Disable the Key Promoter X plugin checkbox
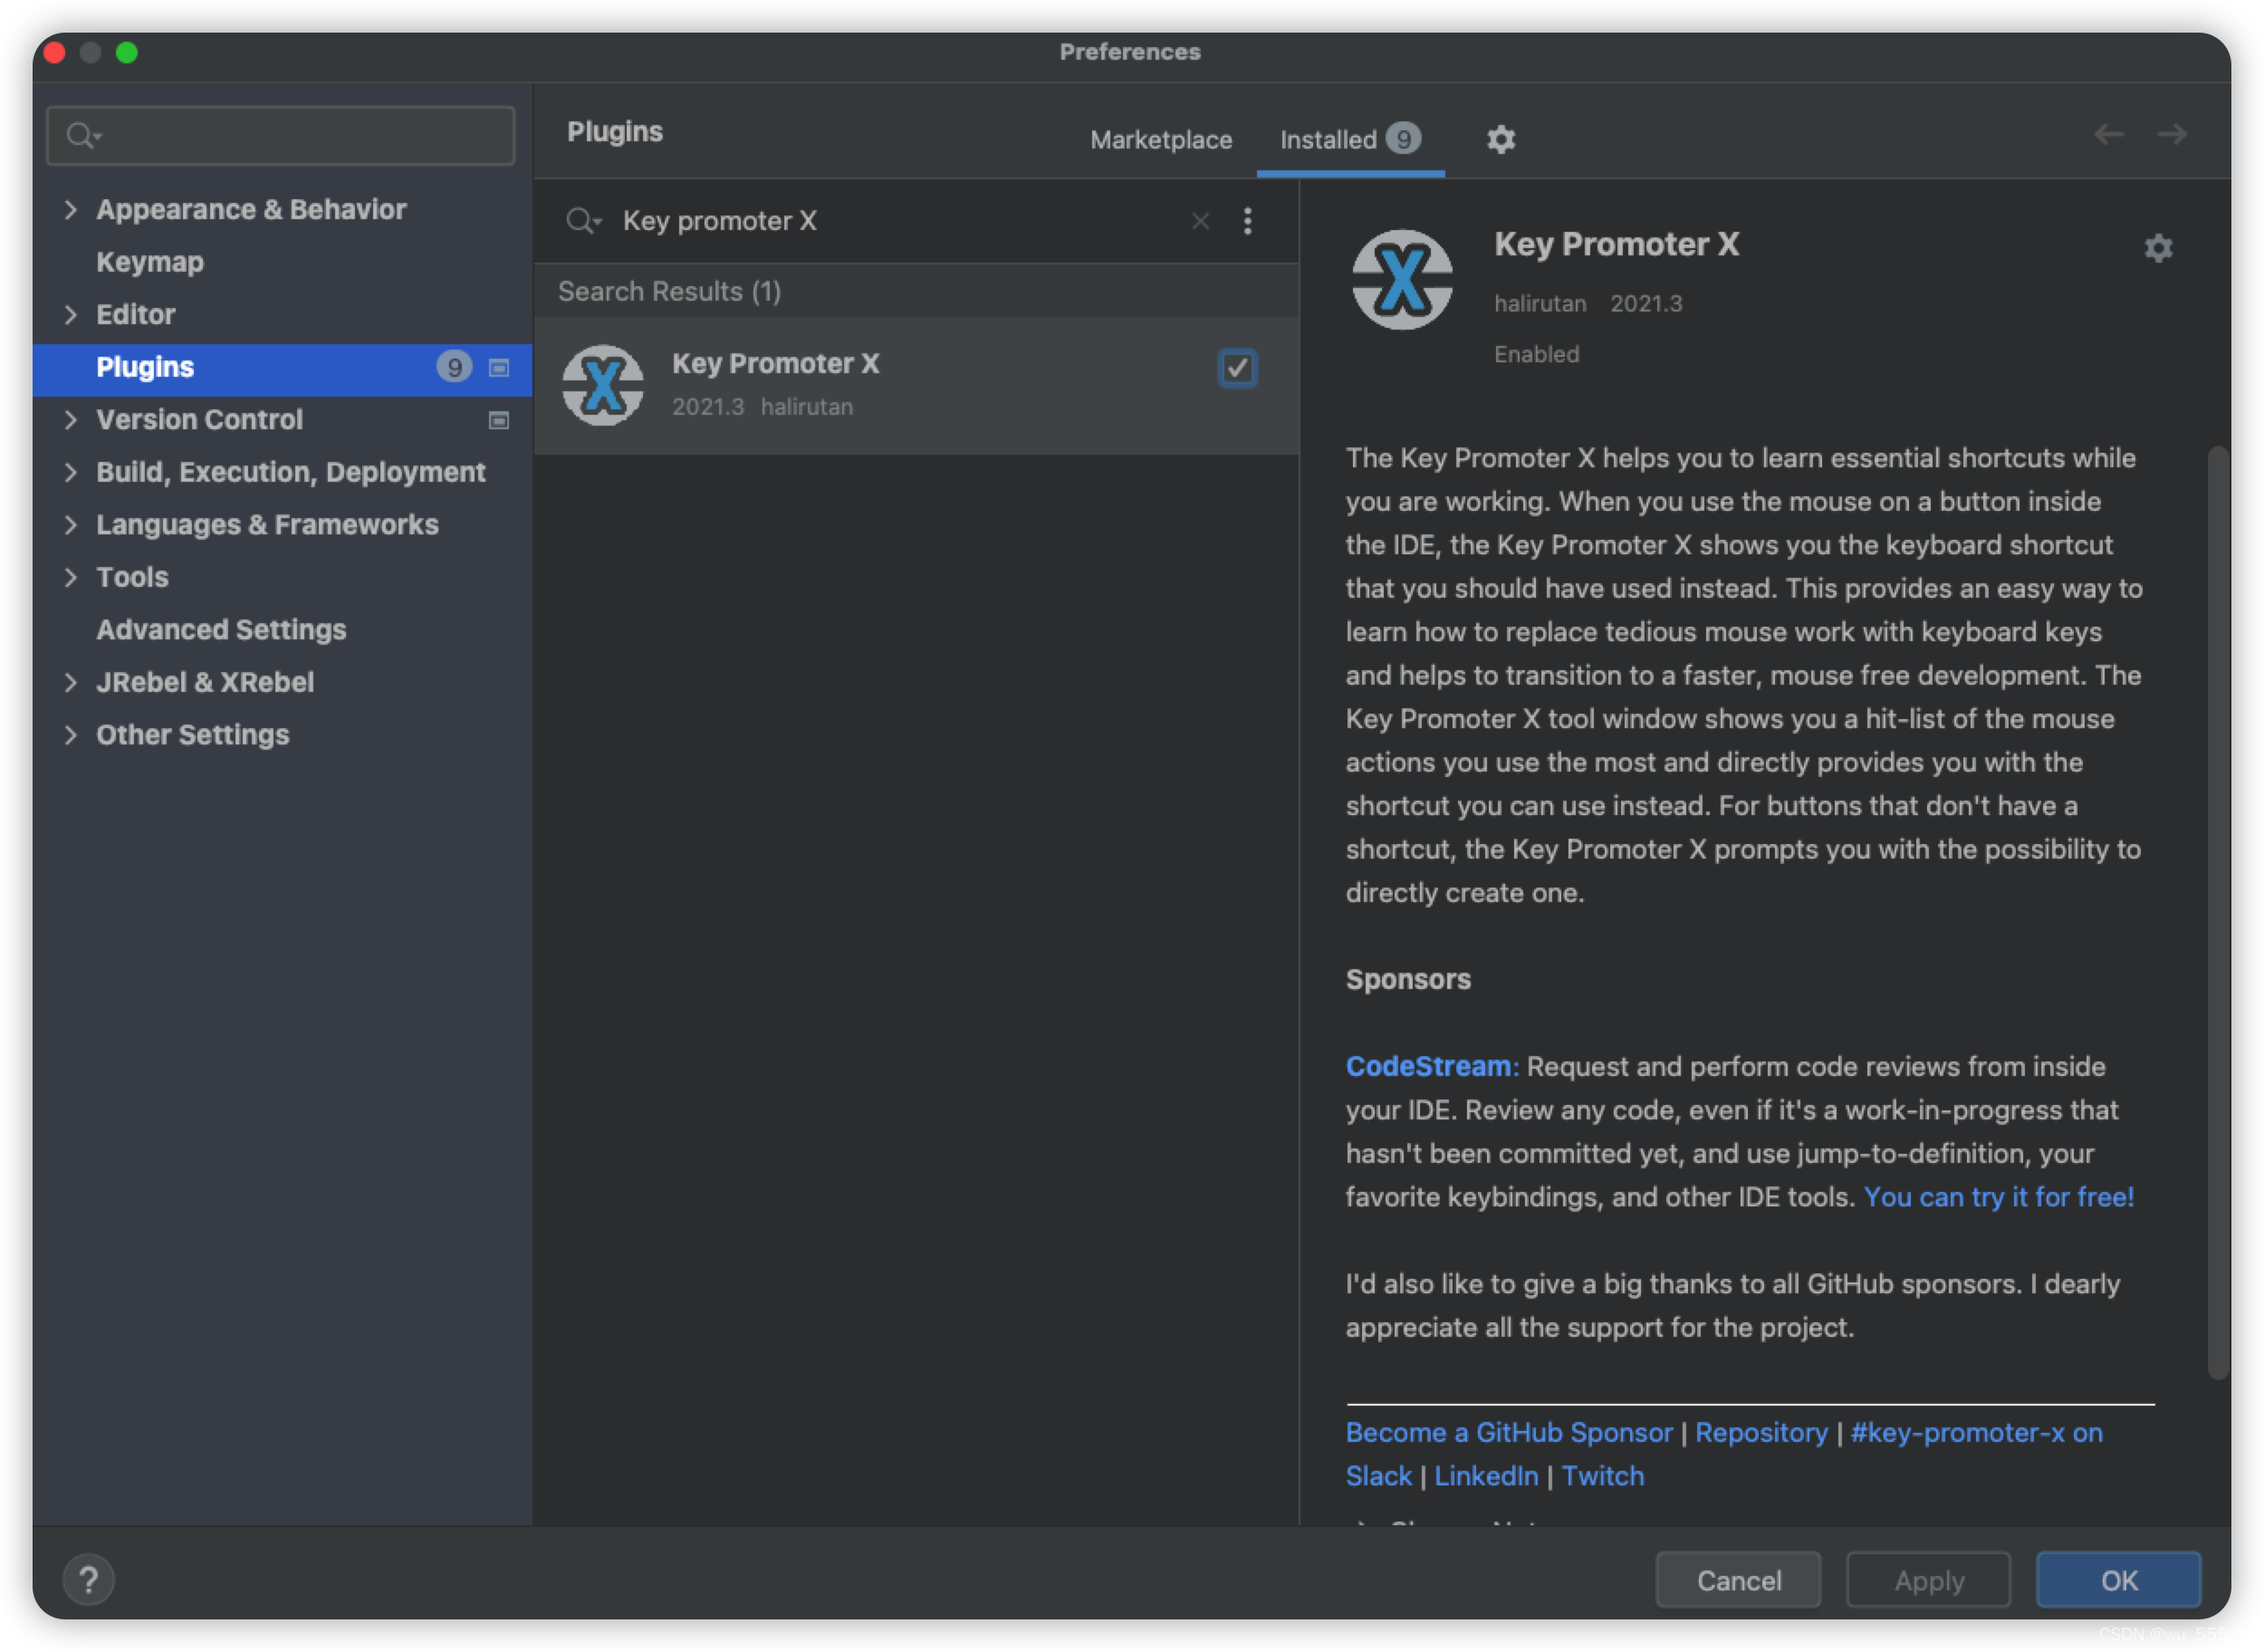This screenshot has width=2264, height=1652. [x=1236, y=368]
